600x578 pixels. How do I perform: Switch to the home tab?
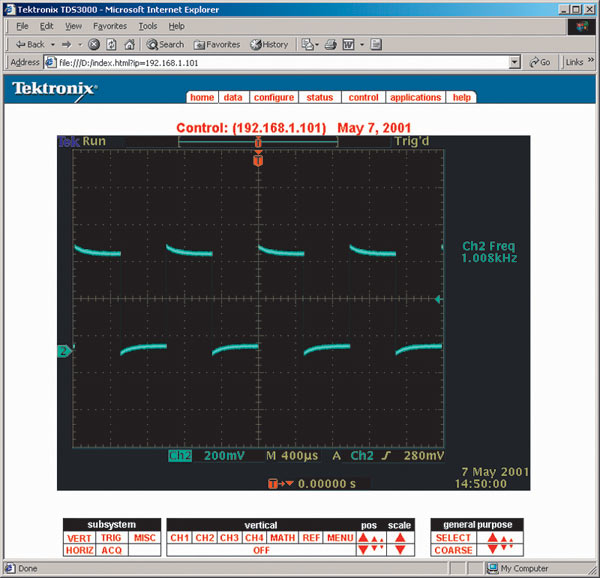click(202, 98)
